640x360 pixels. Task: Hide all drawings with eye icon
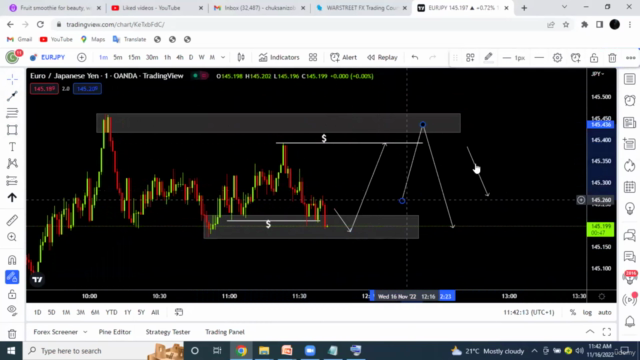point(12,310)
